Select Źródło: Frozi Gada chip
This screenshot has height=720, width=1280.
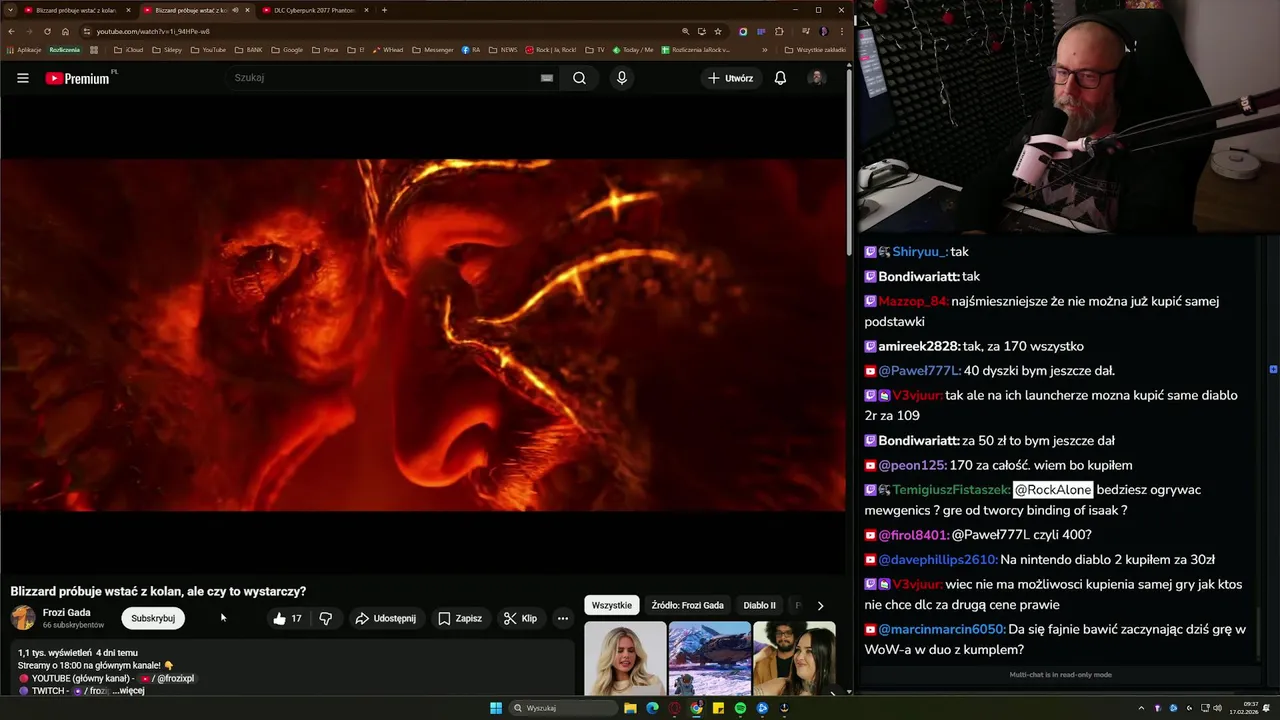point(687,605)
